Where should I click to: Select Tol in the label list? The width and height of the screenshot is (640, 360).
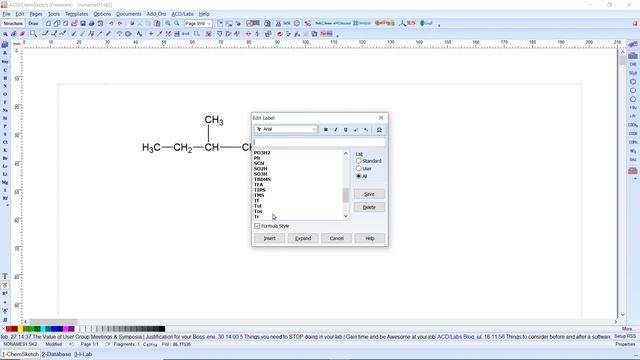[x=258, y=206]
